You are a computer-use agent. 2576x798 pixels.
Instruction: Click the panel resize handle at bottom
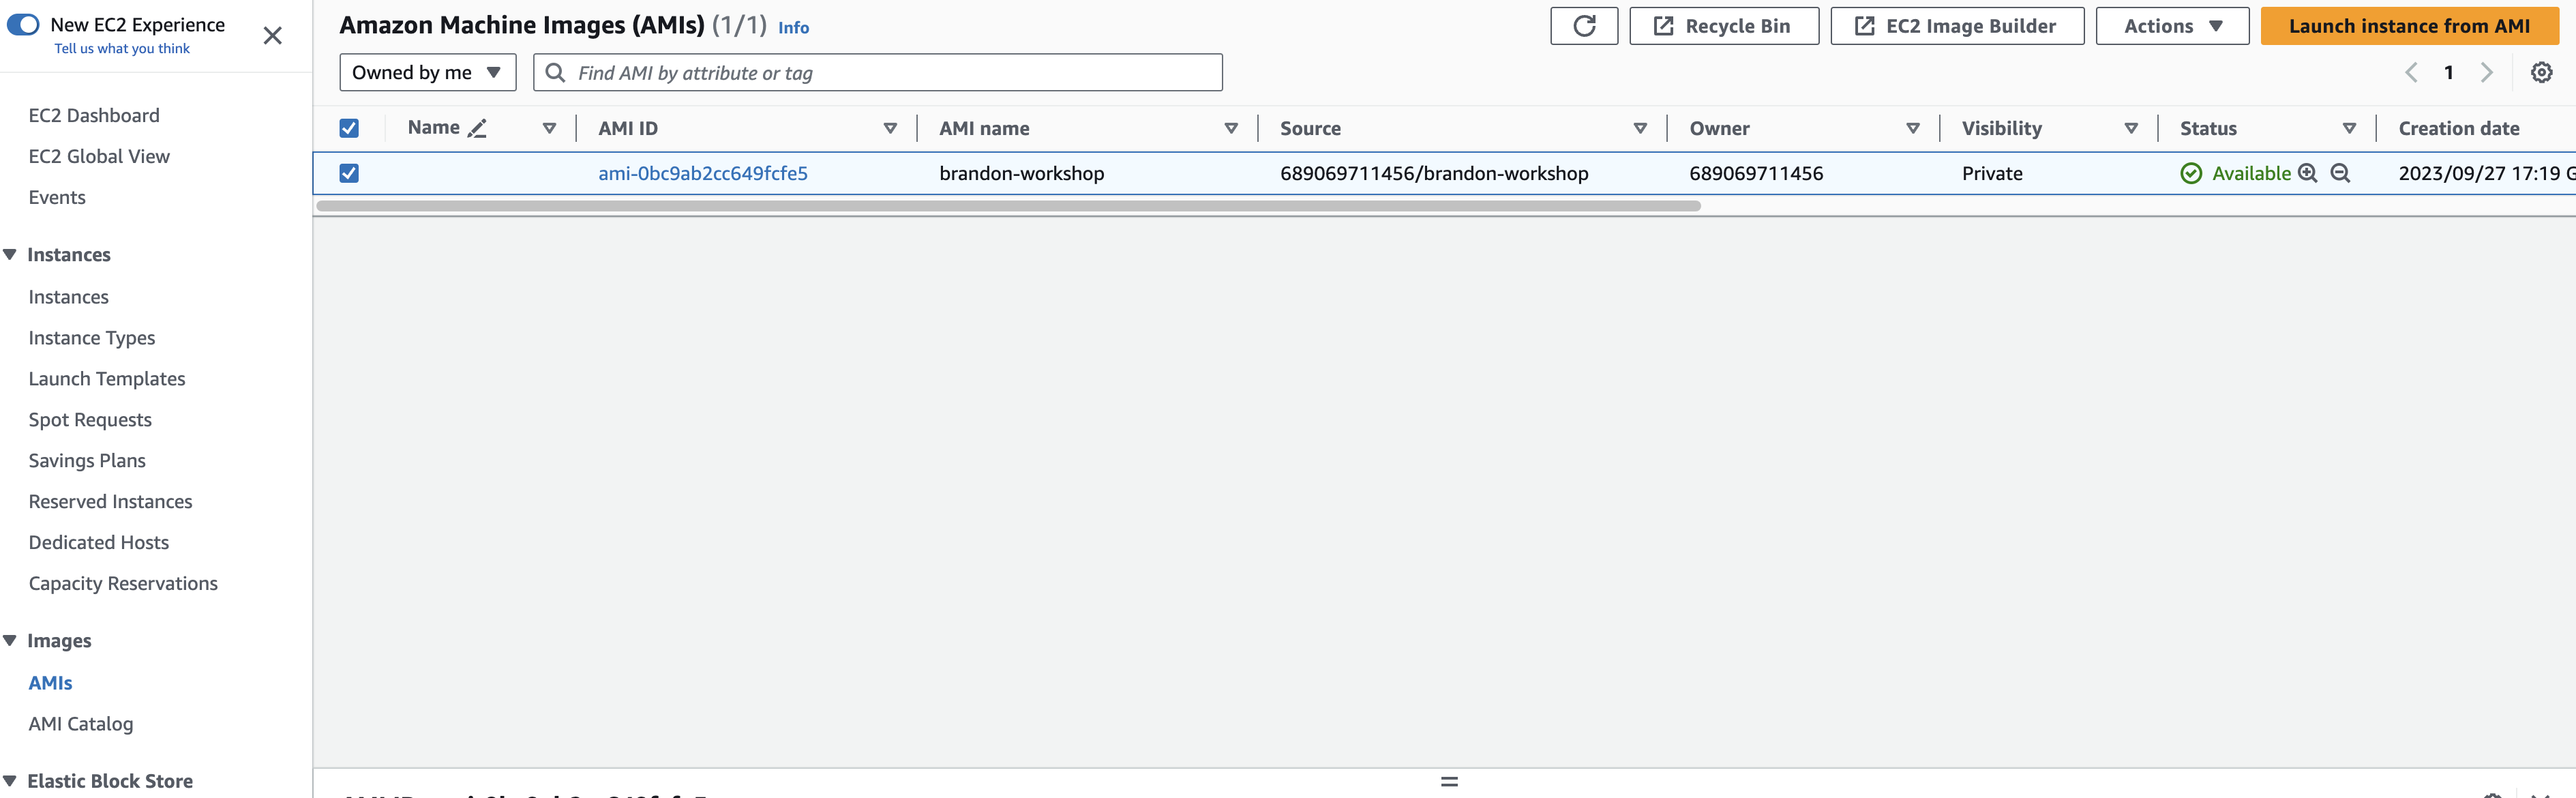(x=1449, y=781)
